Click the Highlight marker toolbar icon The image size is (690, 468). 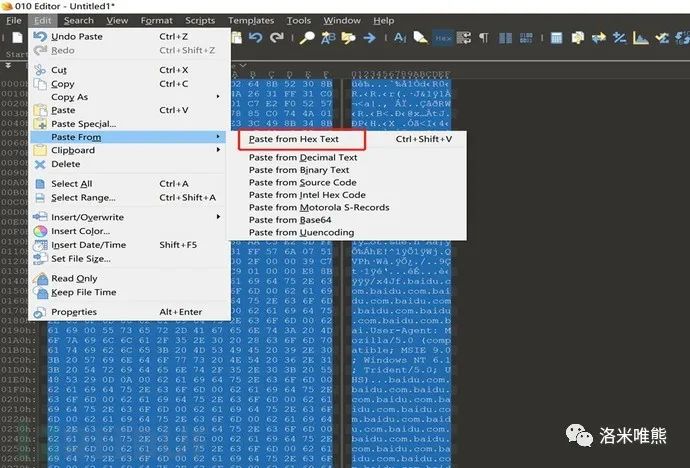(x=420, y=38)
